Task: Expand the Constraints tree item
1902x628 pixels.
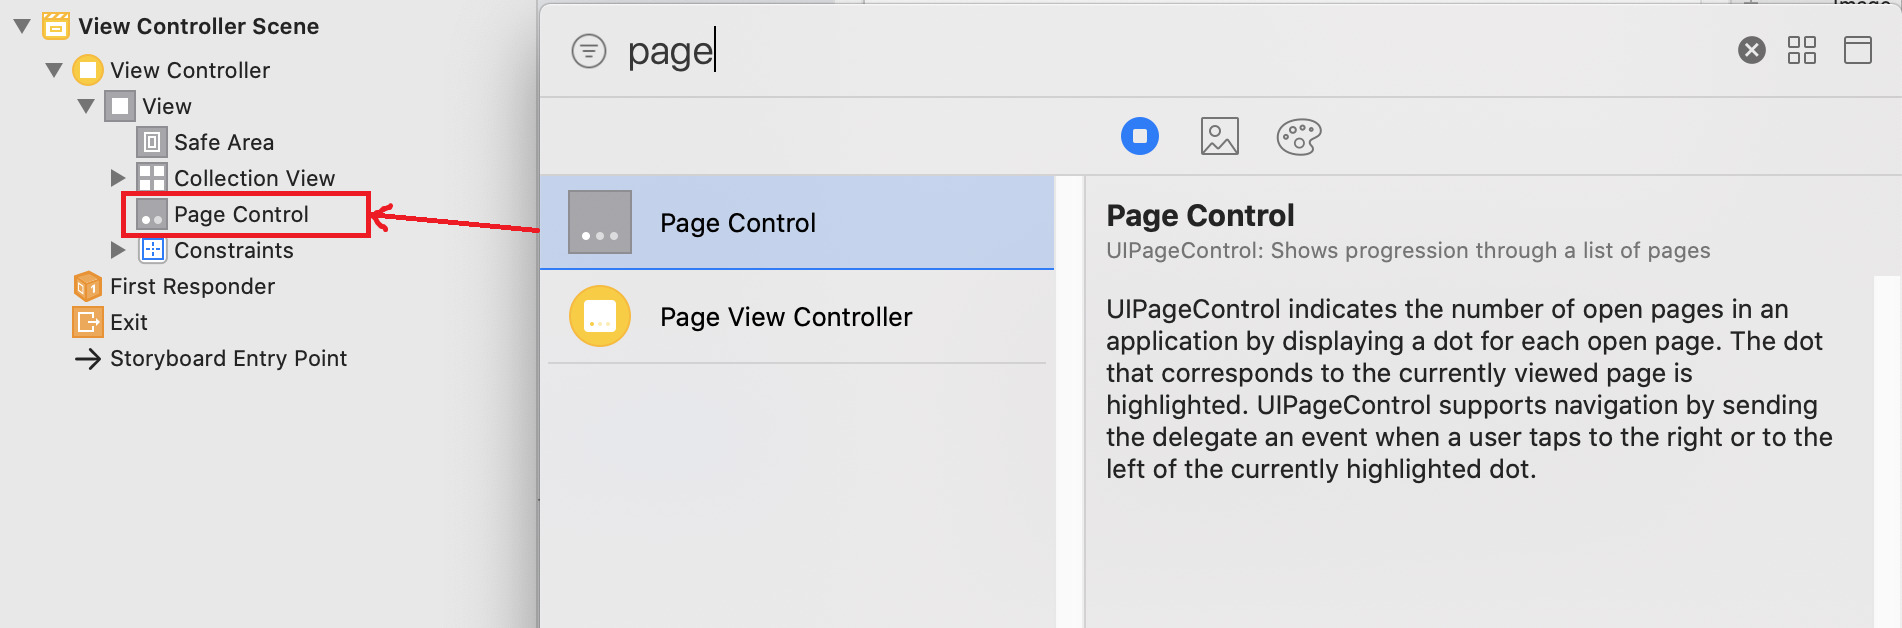Action: 118,250
